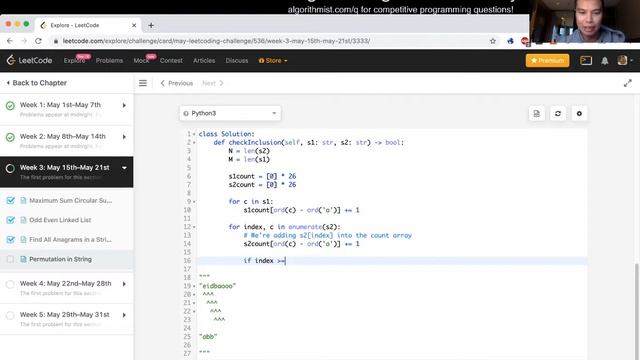Reset code with the refresh icon
Image resolution: width=640 pixels, height=360 pixels.
click(558, 113)
